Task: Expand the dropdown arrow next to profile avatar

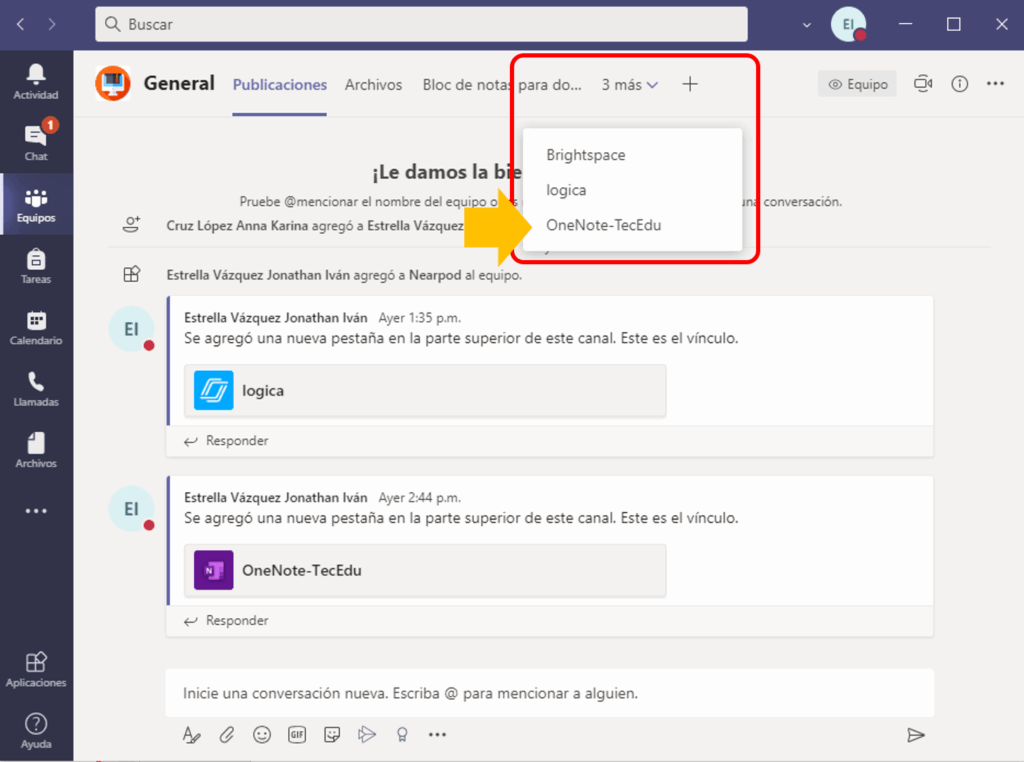Action: point(807,24)
